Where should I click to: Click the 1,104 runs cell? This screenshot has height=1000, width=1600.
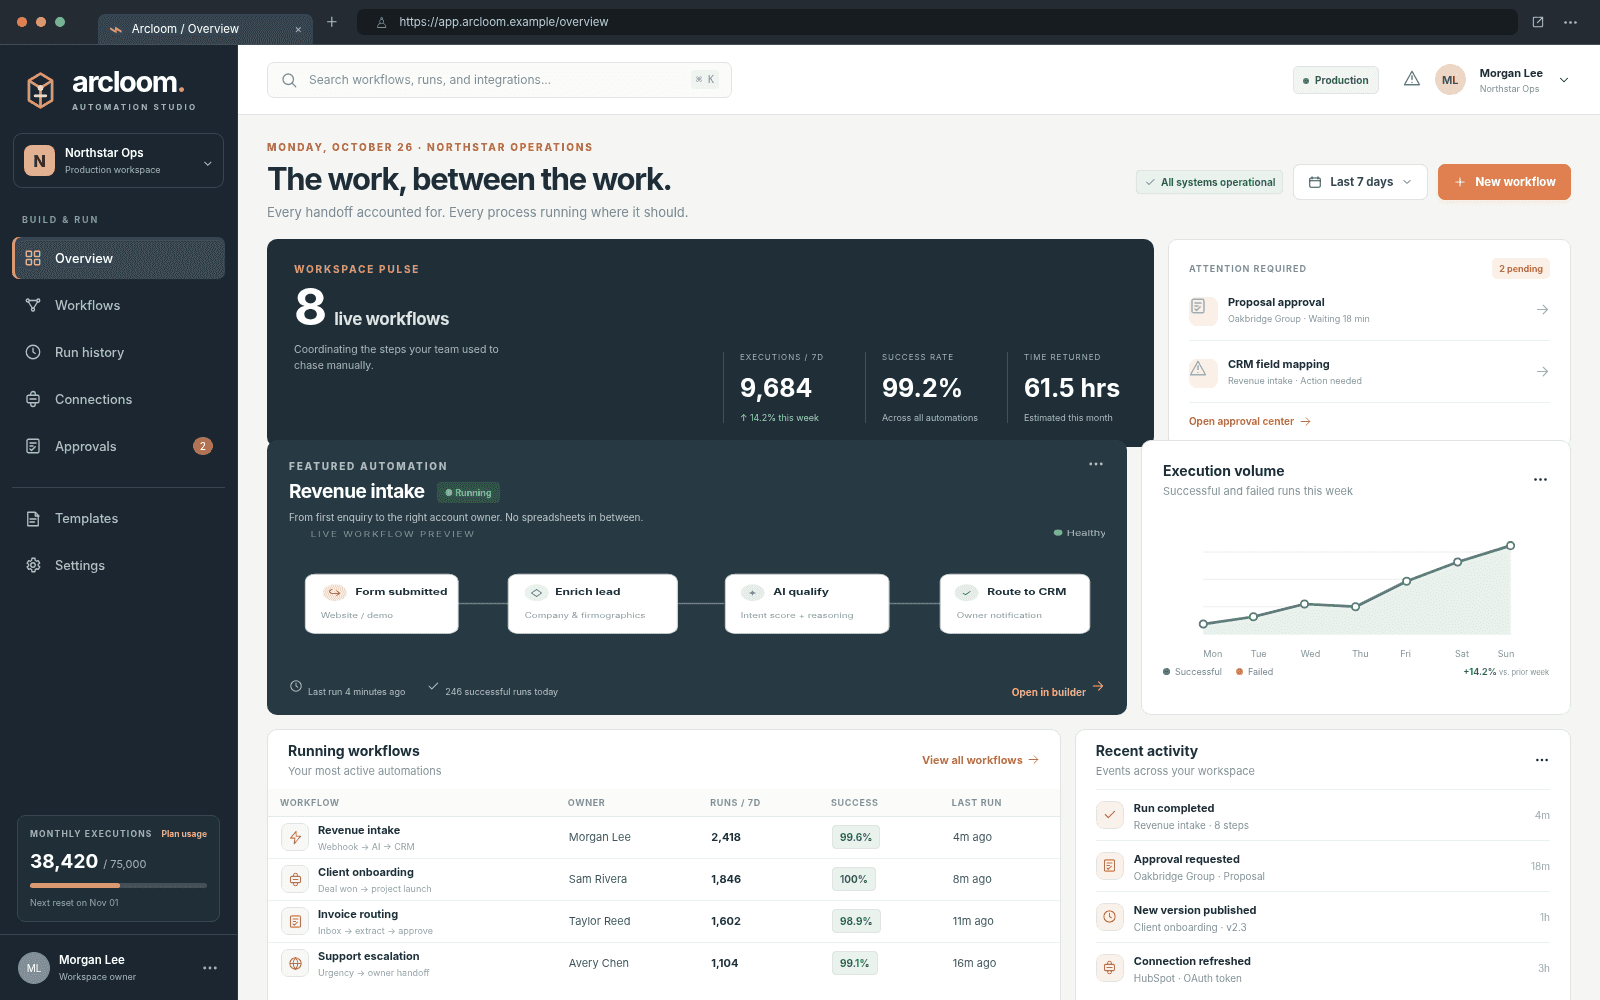click(x=724, y=963)
